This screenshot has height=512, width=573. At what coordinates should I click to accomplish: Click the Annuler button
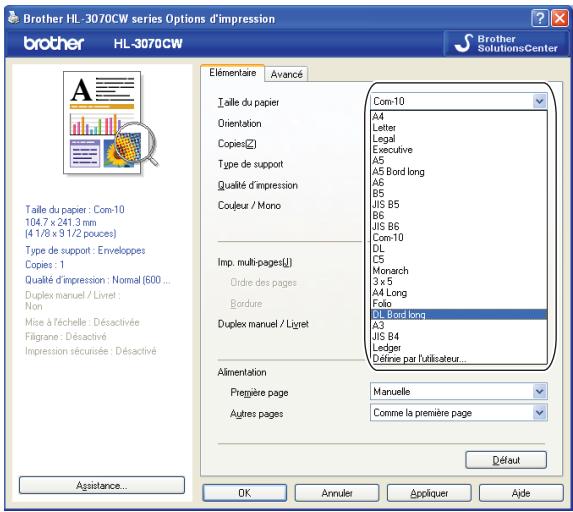coord(337,493)
